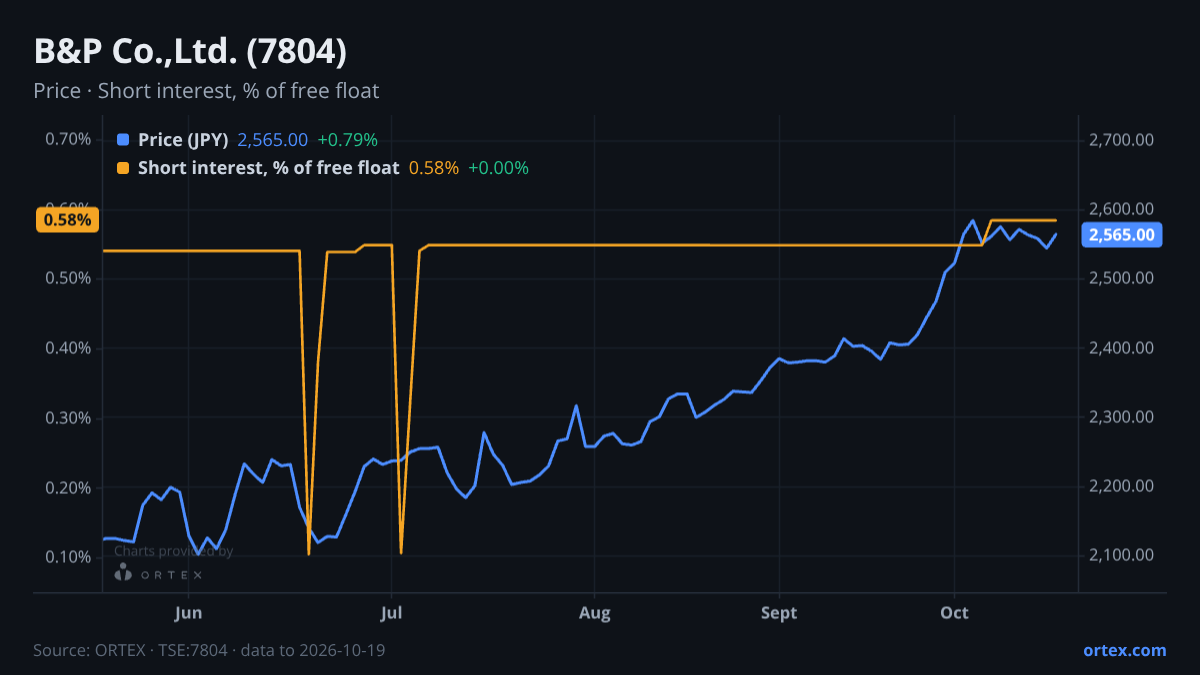The height and width of the screenshot is (675, 1200).
Task: Click the orange Short interest legend swatch
Action: point(123,168)
